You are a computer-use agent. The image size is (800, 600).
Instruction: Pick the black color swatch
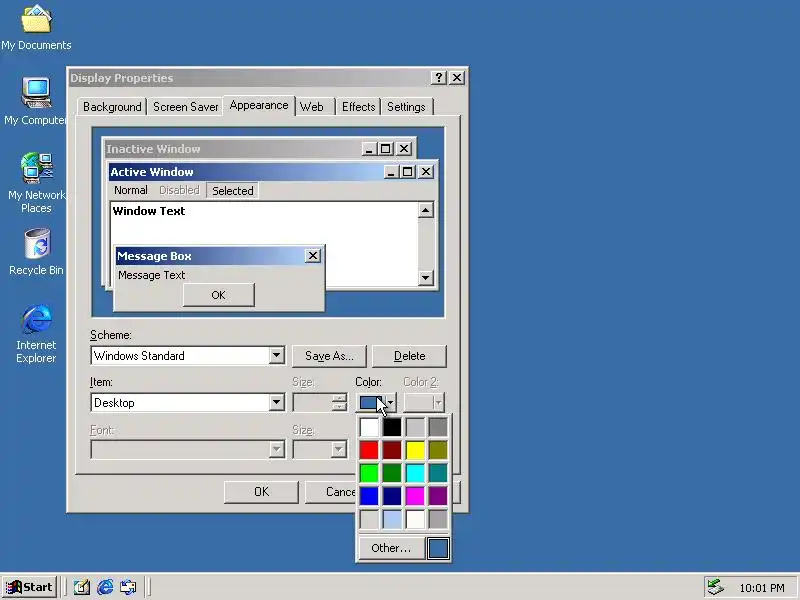[392, 427]
